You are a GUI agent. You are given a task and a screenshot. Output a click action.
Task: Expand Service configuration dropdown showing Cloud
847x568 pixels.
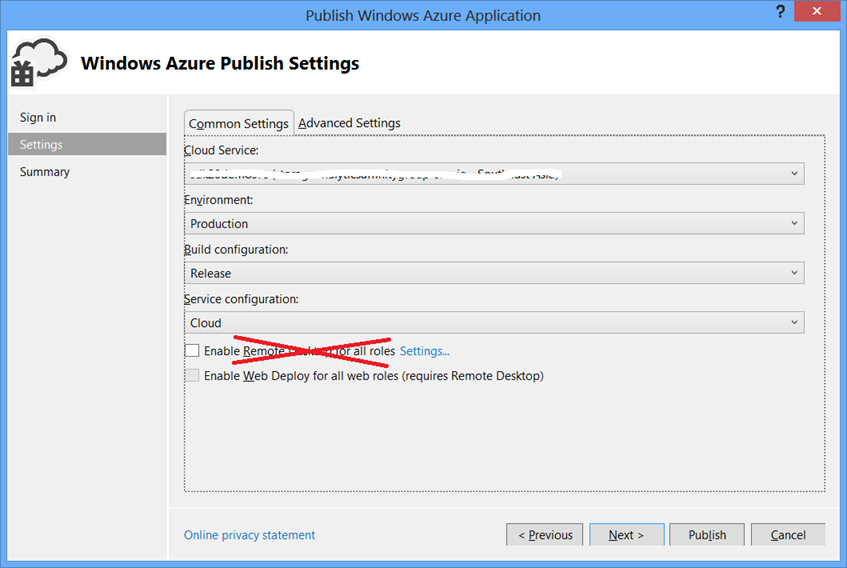[494, 323]
